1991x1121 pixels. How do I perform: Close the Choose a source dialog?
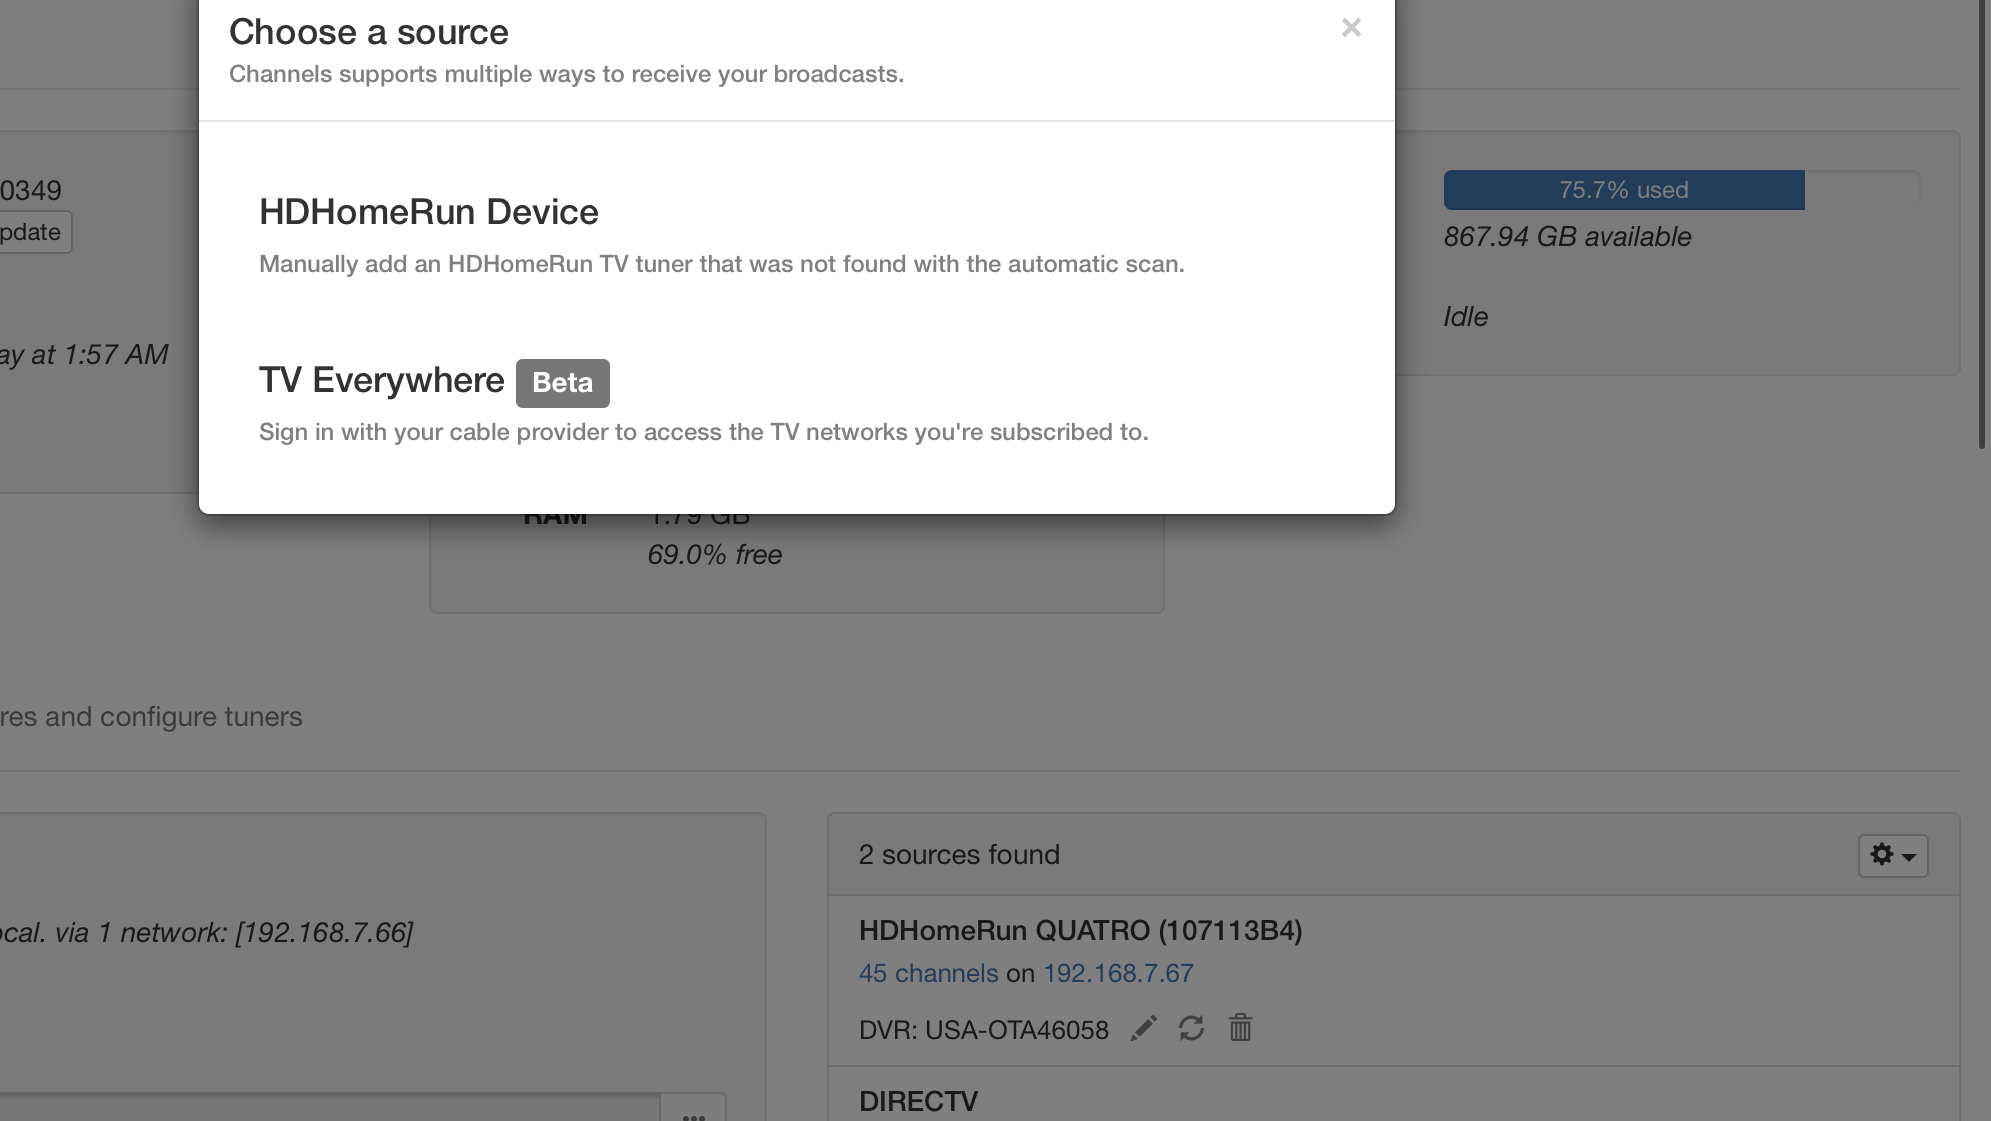[x=1351, y=28]
